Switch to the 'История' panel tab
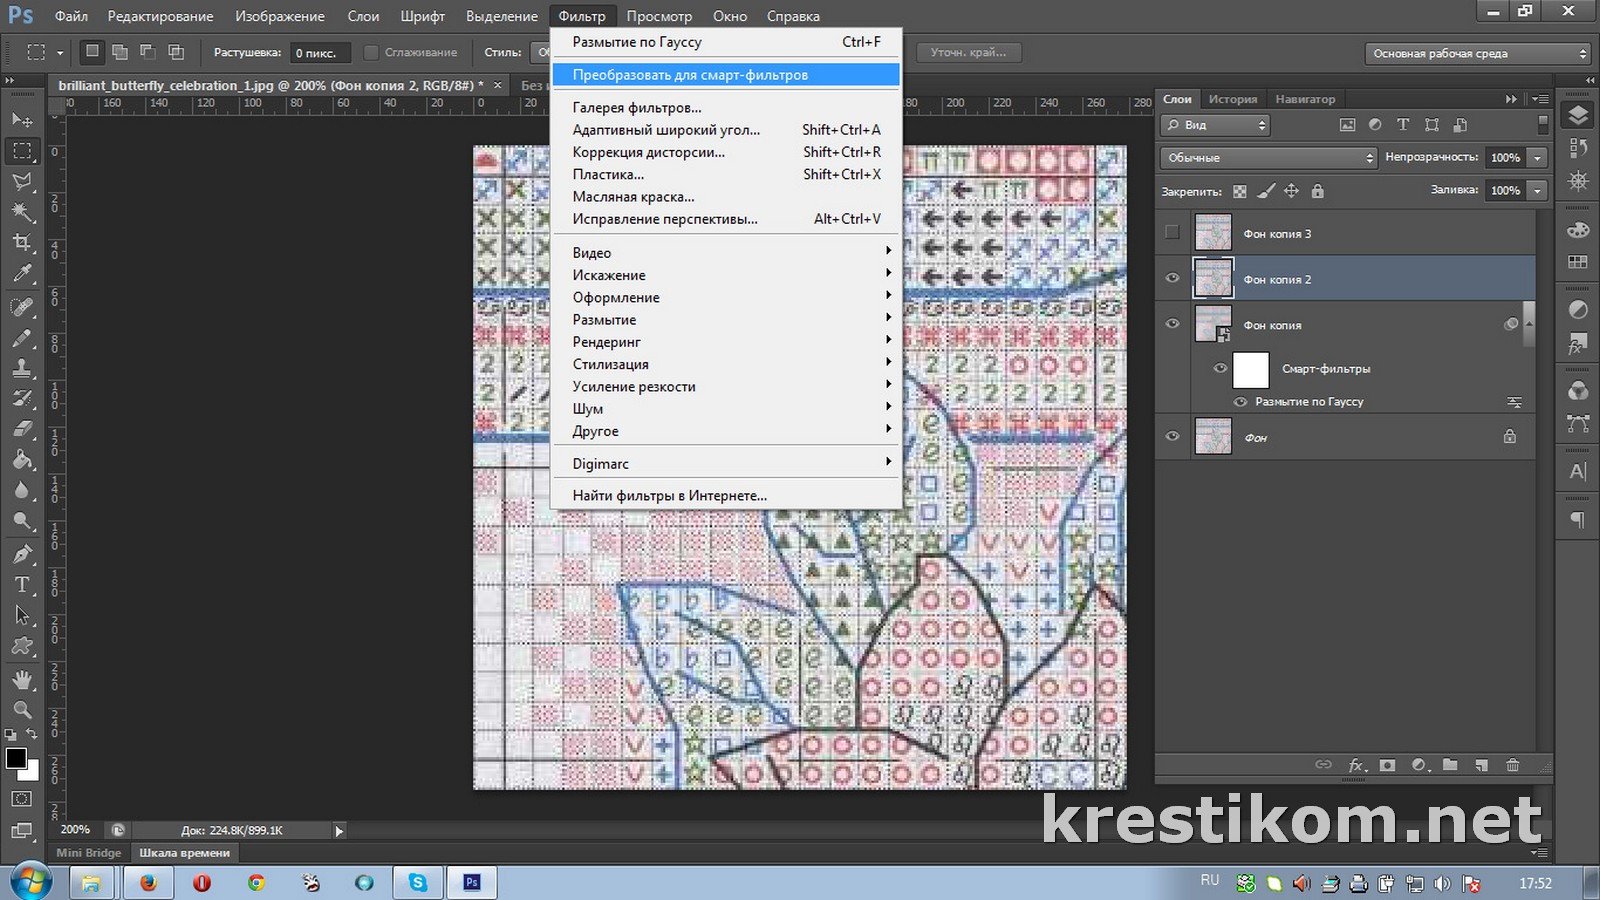This screenshot has height=900, width=1600. 1232,99
